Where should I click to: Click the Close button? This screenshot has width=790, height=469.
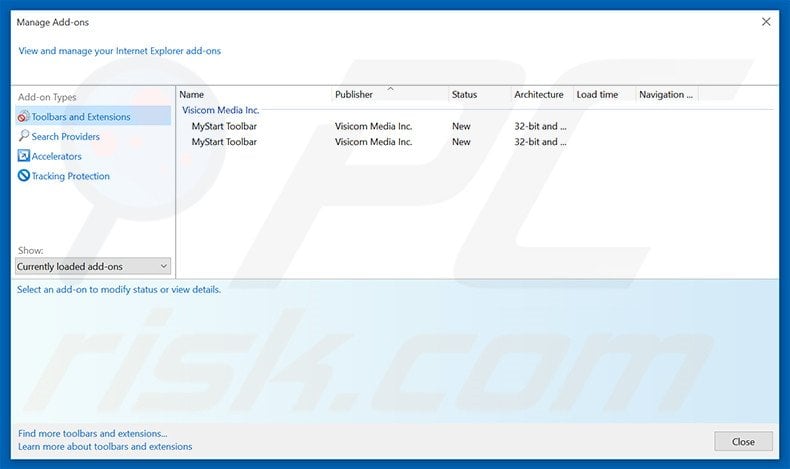click(x=743, y=441)
